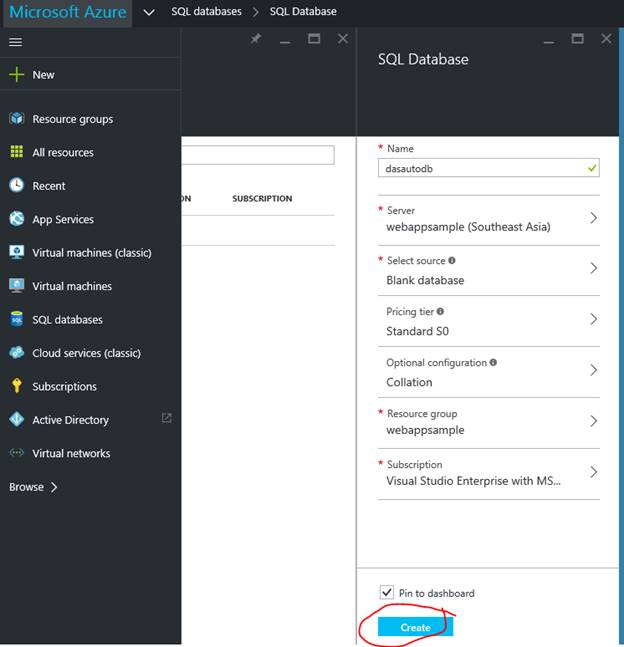Image resolution: width=624 pixels, height=647 pixels.
Task: Open All resources grid icon
Action: (16, 152)
